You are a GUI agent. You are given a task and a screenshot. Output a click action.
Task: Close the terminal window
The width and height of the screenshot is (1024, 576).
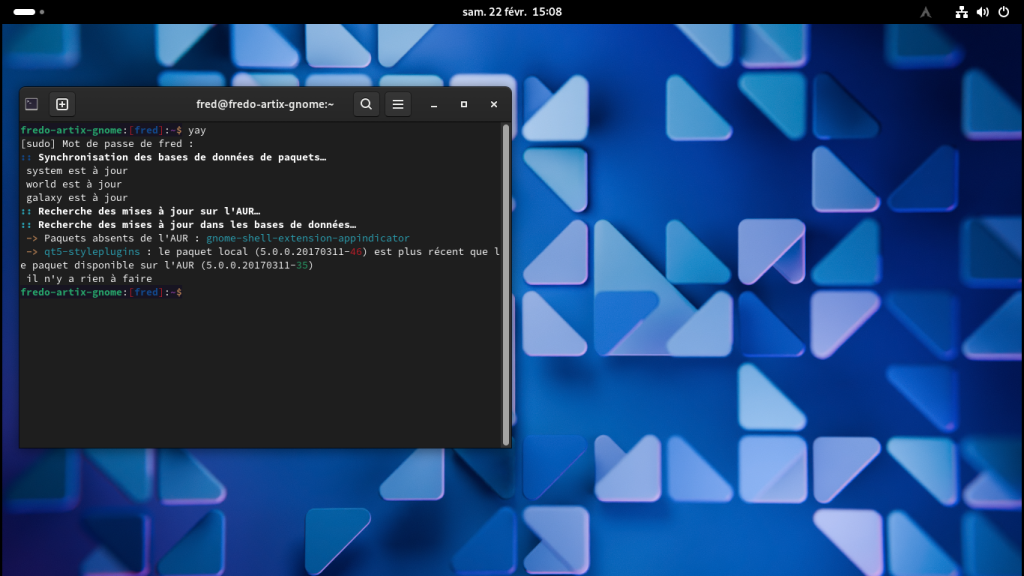pyautogui.click(x=494, y=104)
